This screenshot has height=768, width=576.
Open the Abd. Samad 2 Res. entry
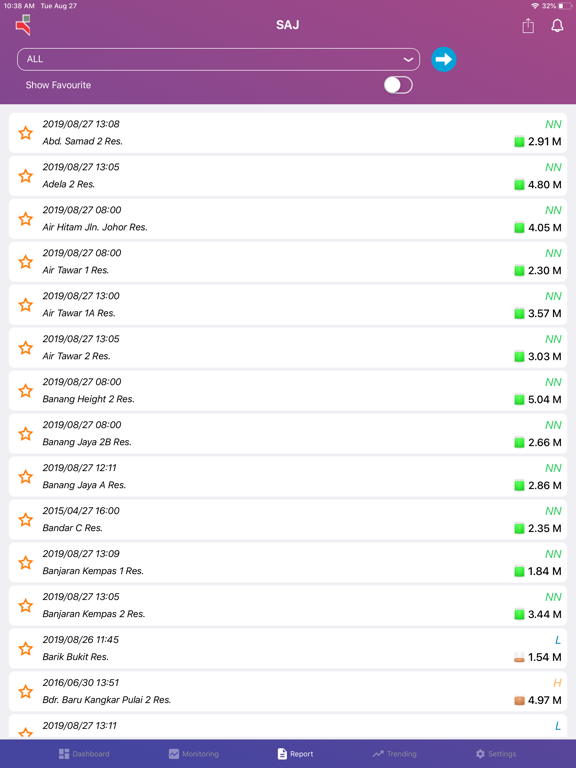click(x=288, y=133)
